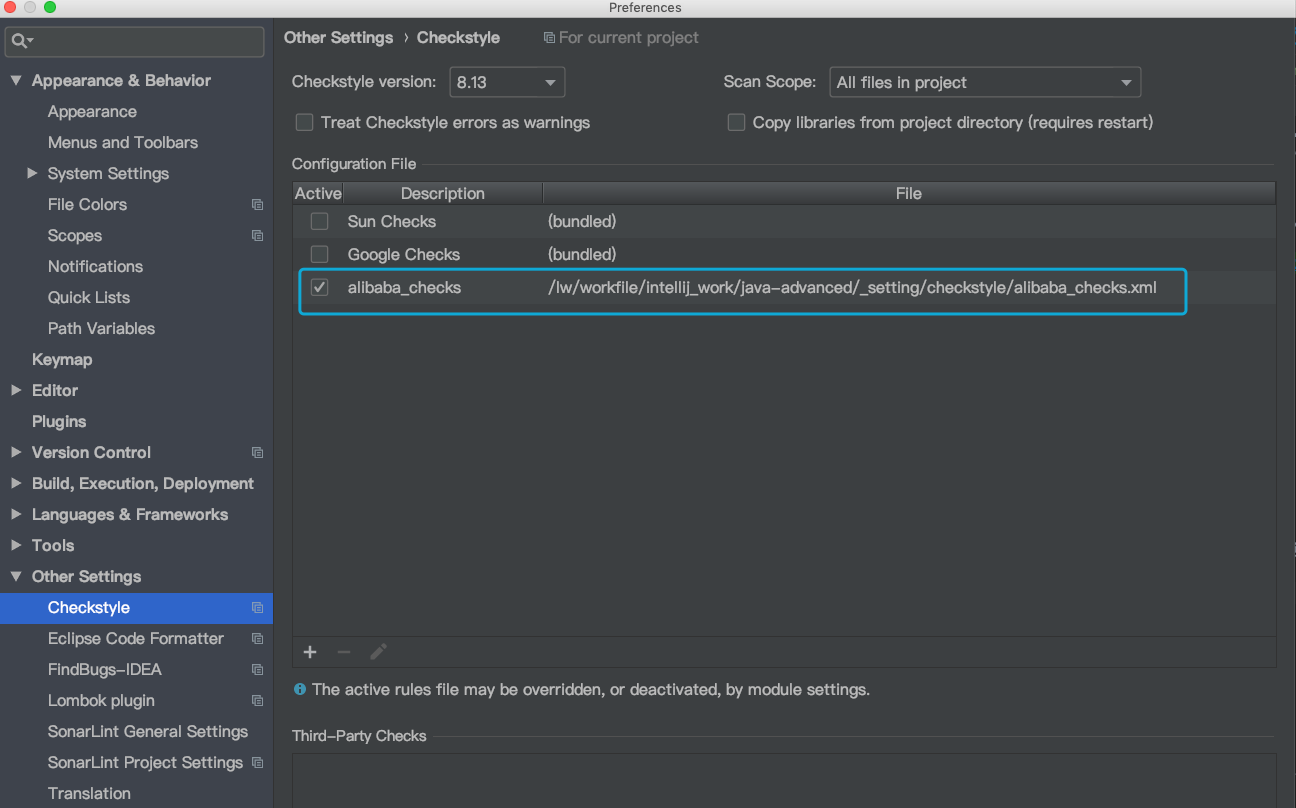Click the Active column header
This screenshot has height=808, width=1296.
[318, 194]
